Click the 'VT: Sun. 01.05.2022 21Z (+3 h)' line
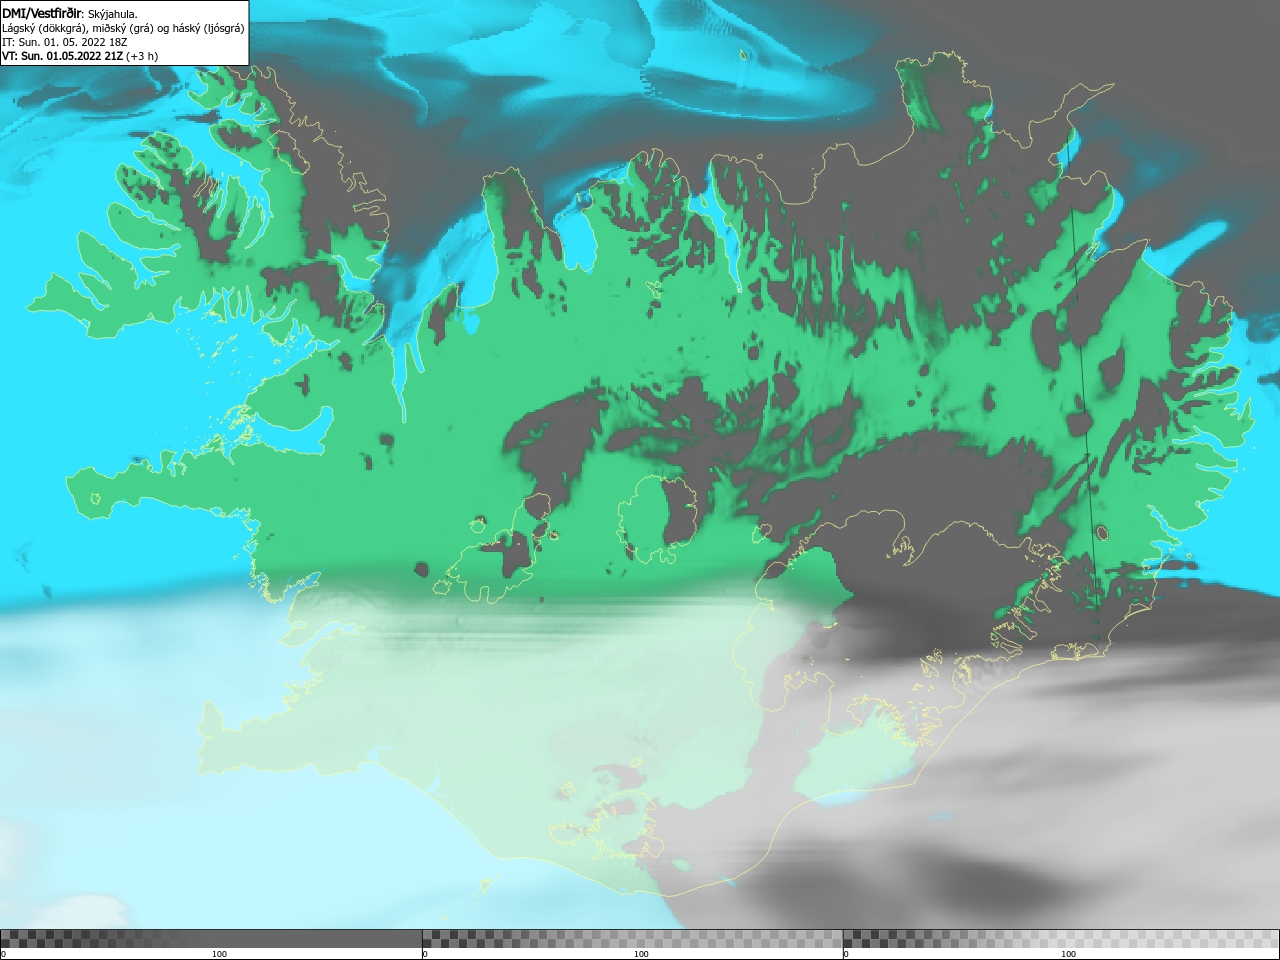Image resolution: width=1280 pixels, height=960 pixels. coord(80,56)
